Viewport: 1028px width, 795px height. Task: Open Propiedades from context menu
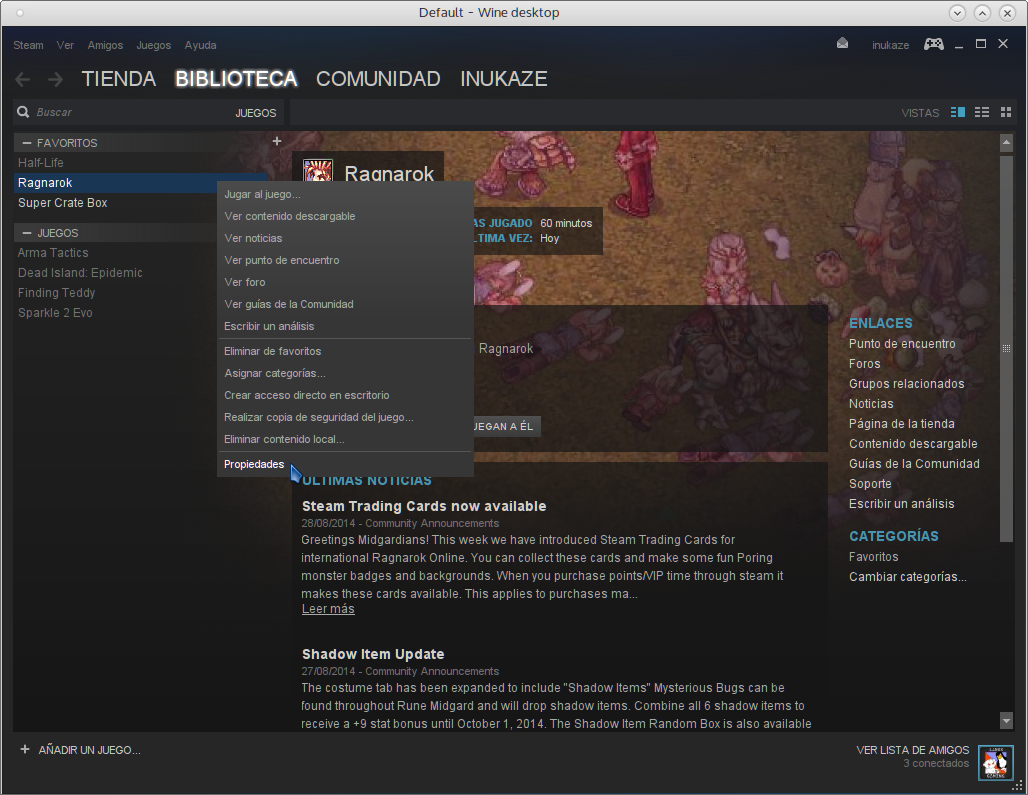click(x=345, y=464)
